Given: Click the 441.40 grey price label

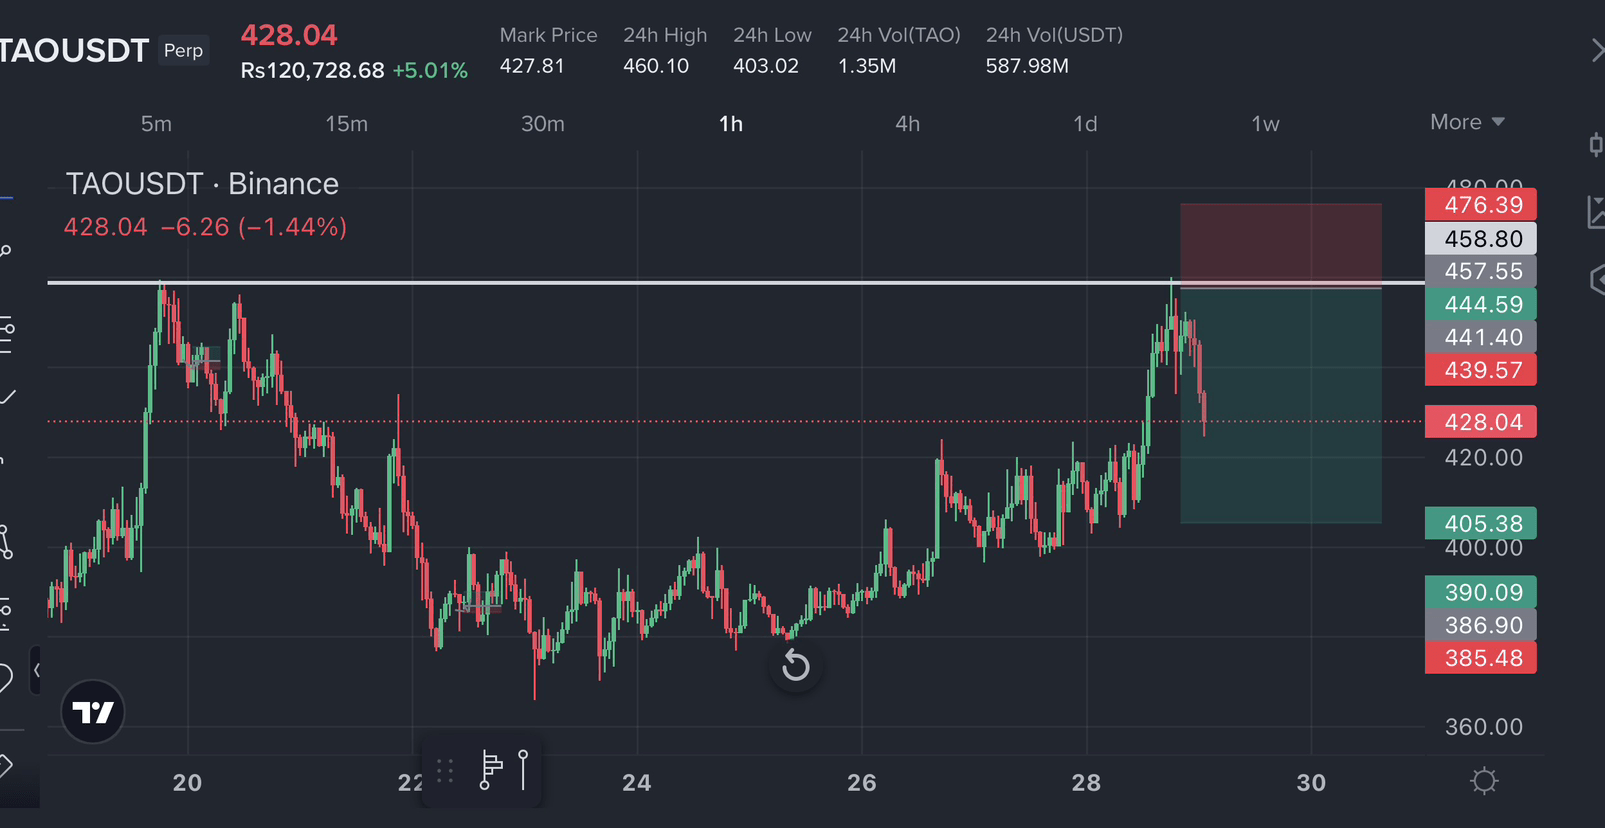Looking at the screenshot, I should tap(1481, 337).
